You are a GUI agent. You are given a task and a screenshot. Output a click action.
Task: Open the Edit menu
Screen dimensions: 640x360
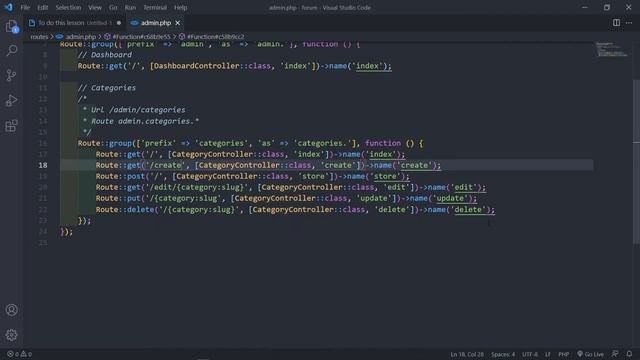pos(42,7)
